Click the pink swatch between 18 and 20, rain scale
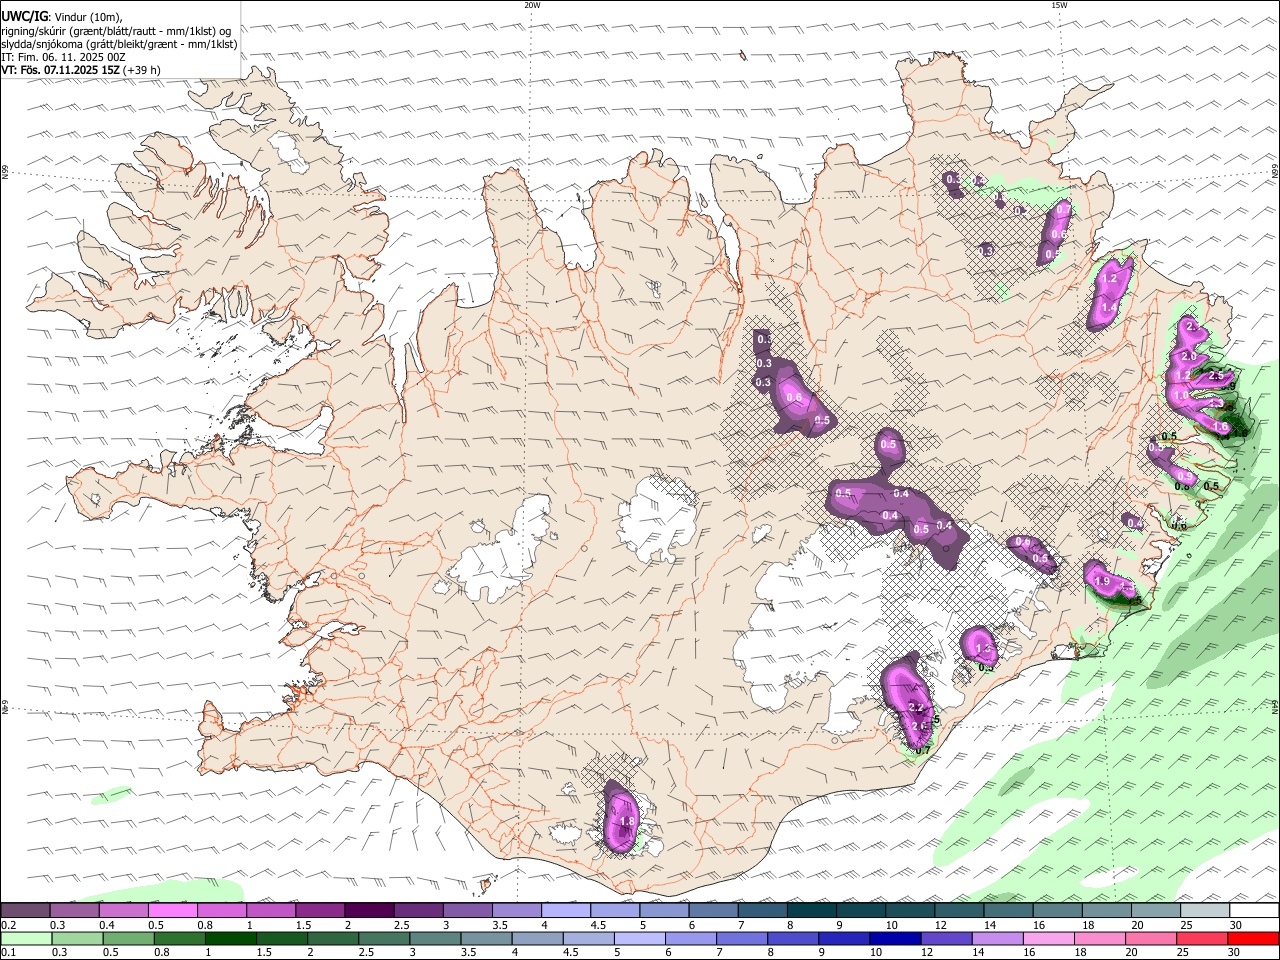 click(1099, 939)
